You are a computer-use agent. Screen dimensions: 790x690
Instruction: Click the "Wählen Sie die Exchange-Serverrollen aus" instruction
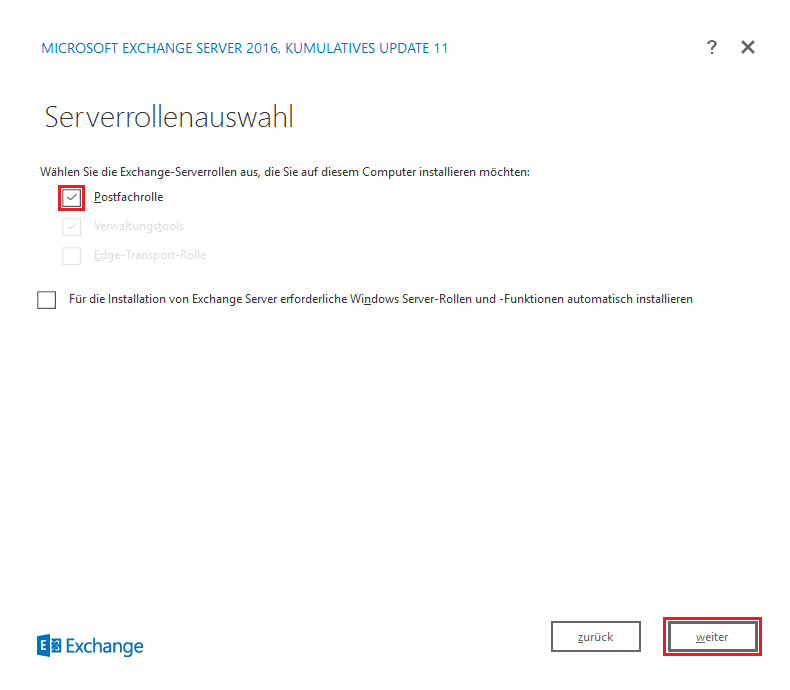point(284,172)
